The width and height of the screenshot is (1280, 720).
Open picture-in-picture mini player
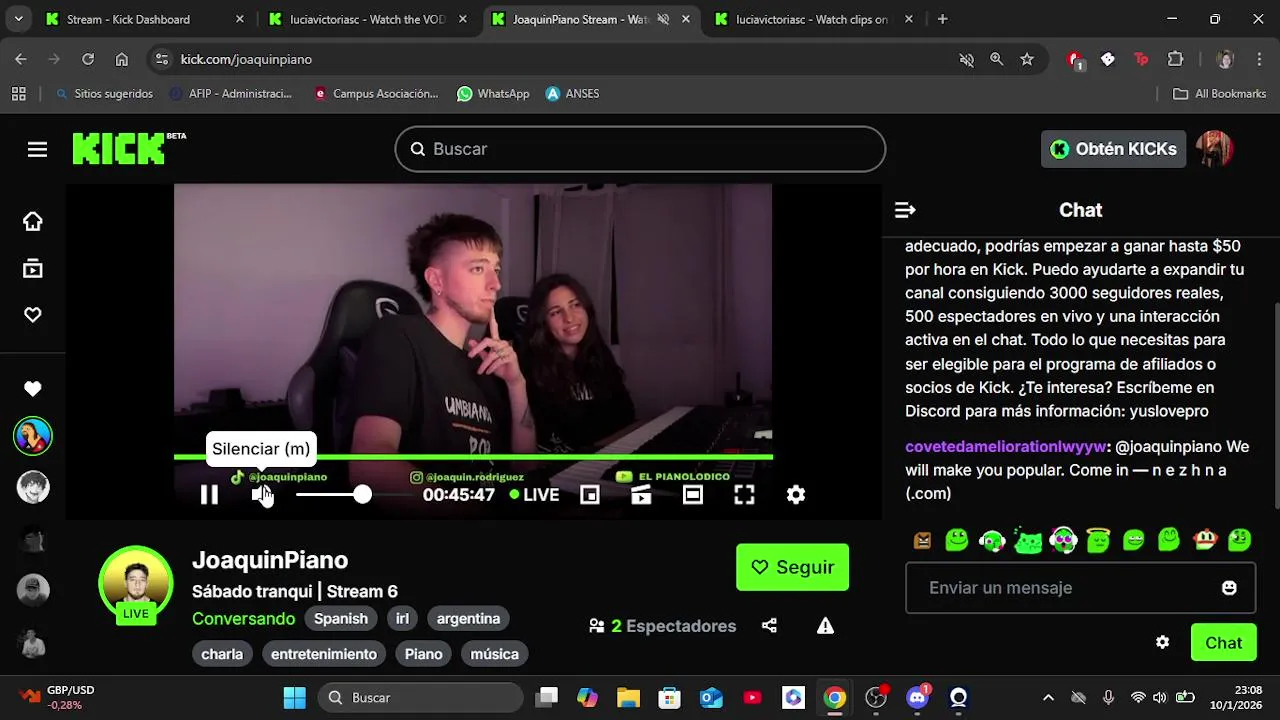point(590,494)
